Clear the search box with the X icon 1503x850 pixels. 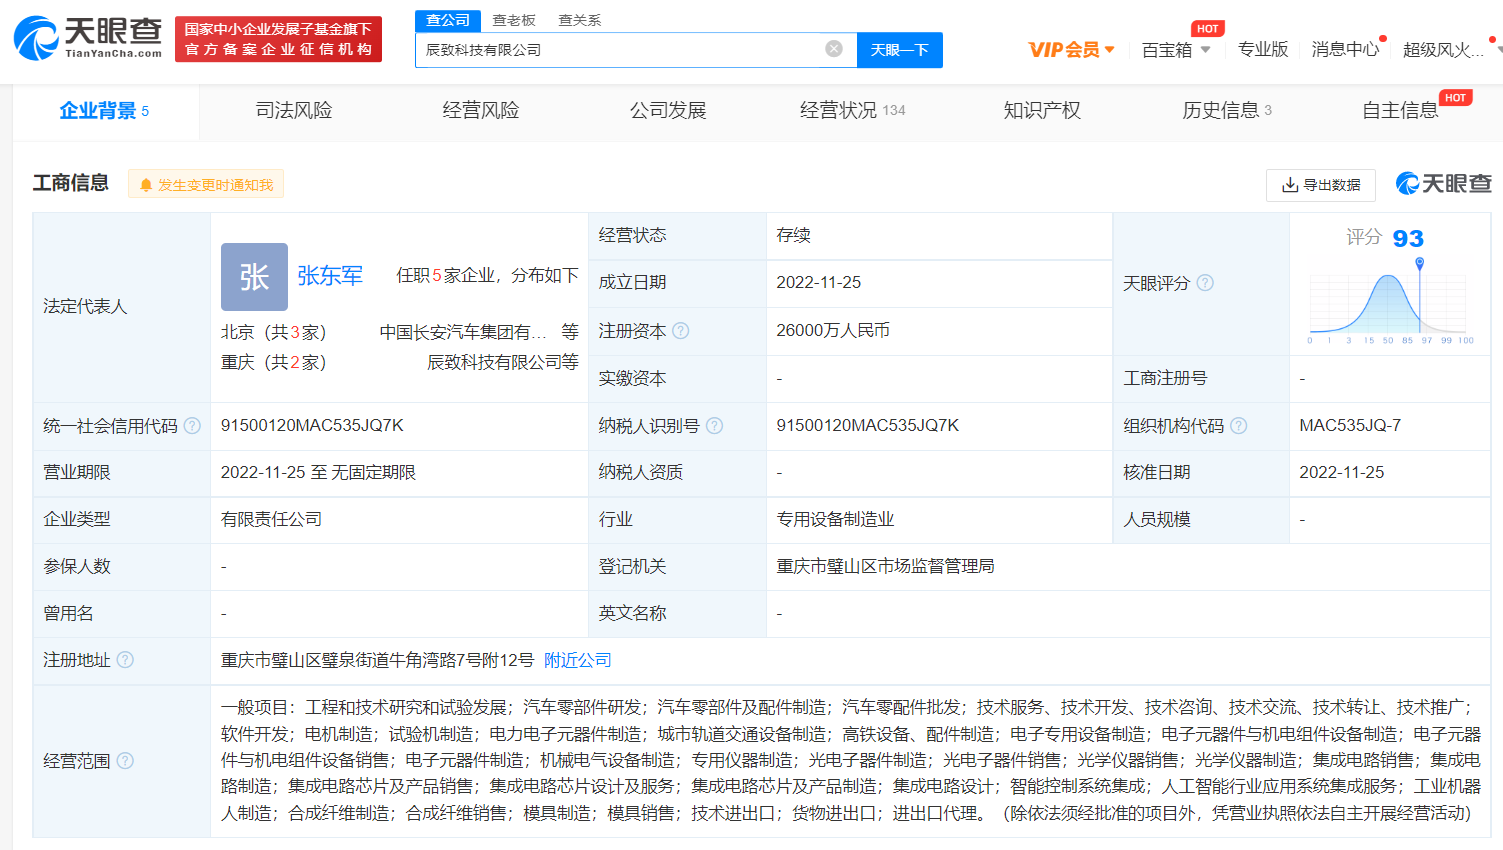click(833, 49)
